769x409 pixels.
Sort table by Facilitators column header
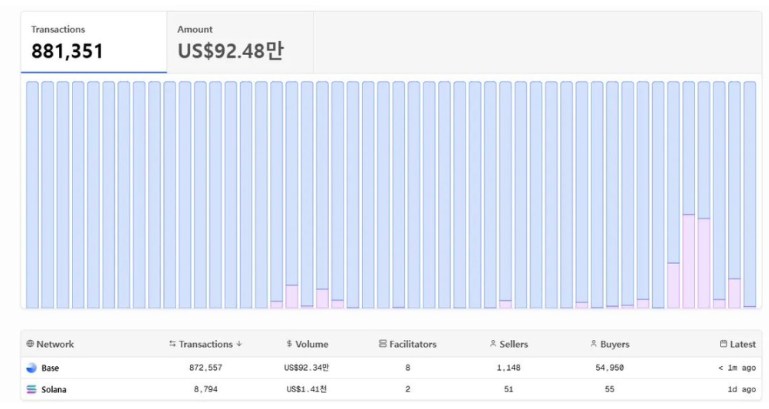[412, 344]
